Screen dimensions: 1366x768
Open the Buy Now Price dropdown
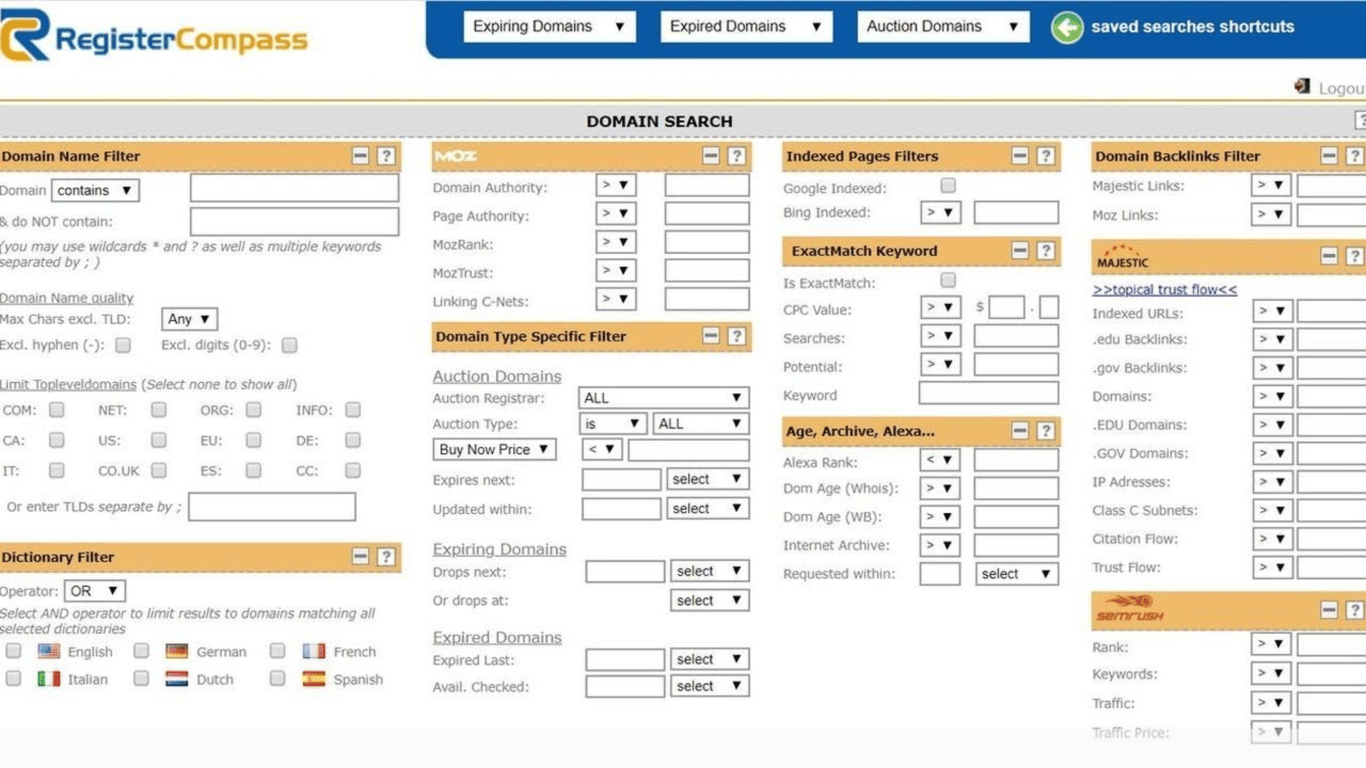pos(494,450)
